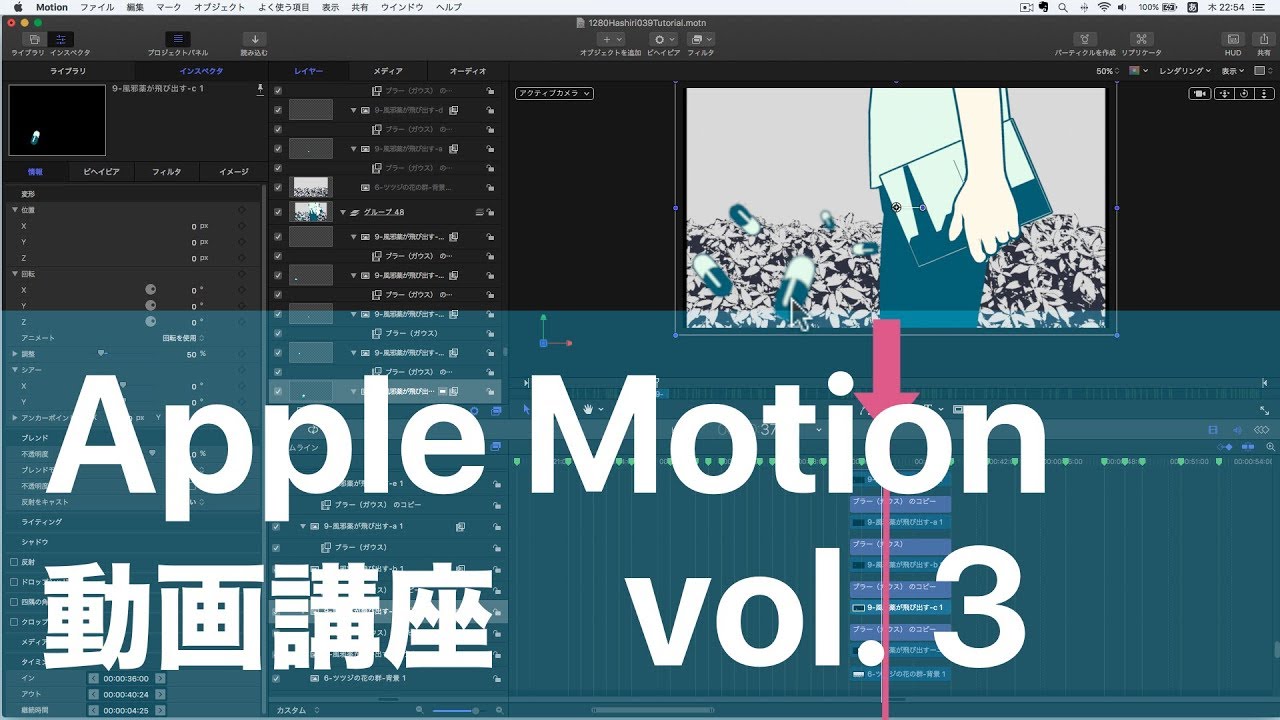Collapse the シアー section

click(x=15, y=369)
